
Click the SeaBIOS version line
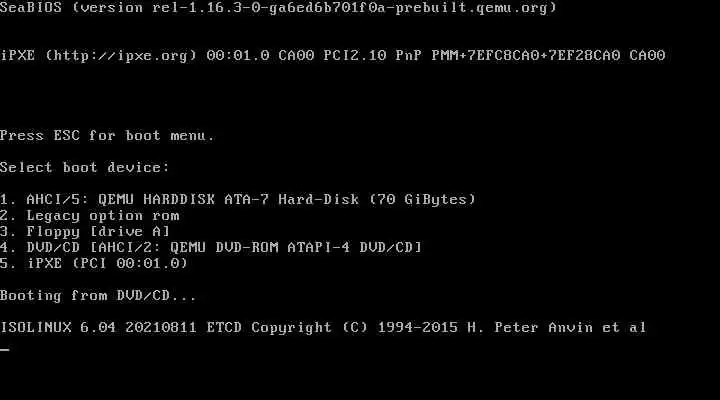tap(278, 8)
